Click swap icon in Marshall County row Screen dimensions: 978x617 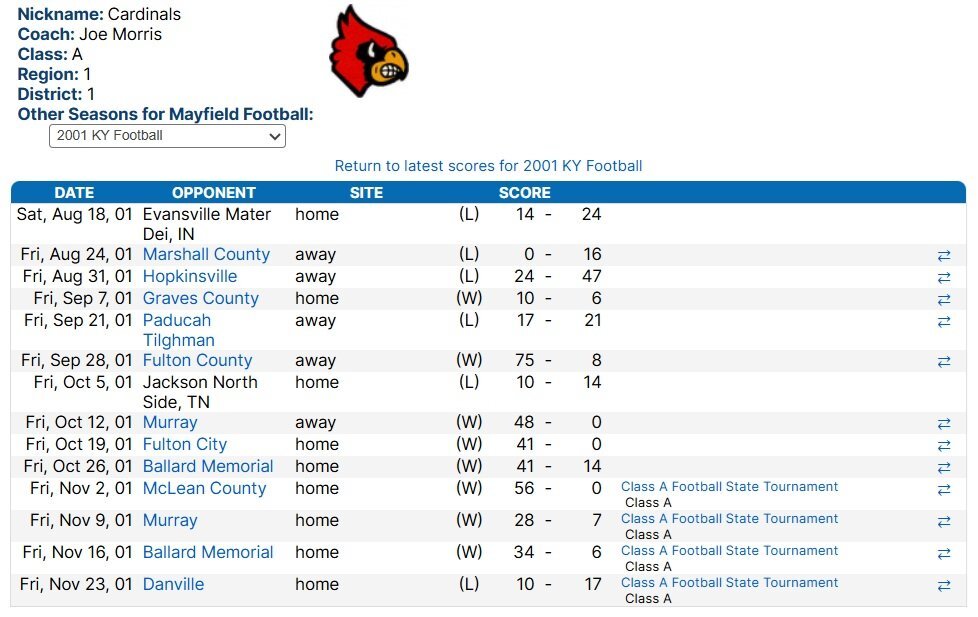944,256
